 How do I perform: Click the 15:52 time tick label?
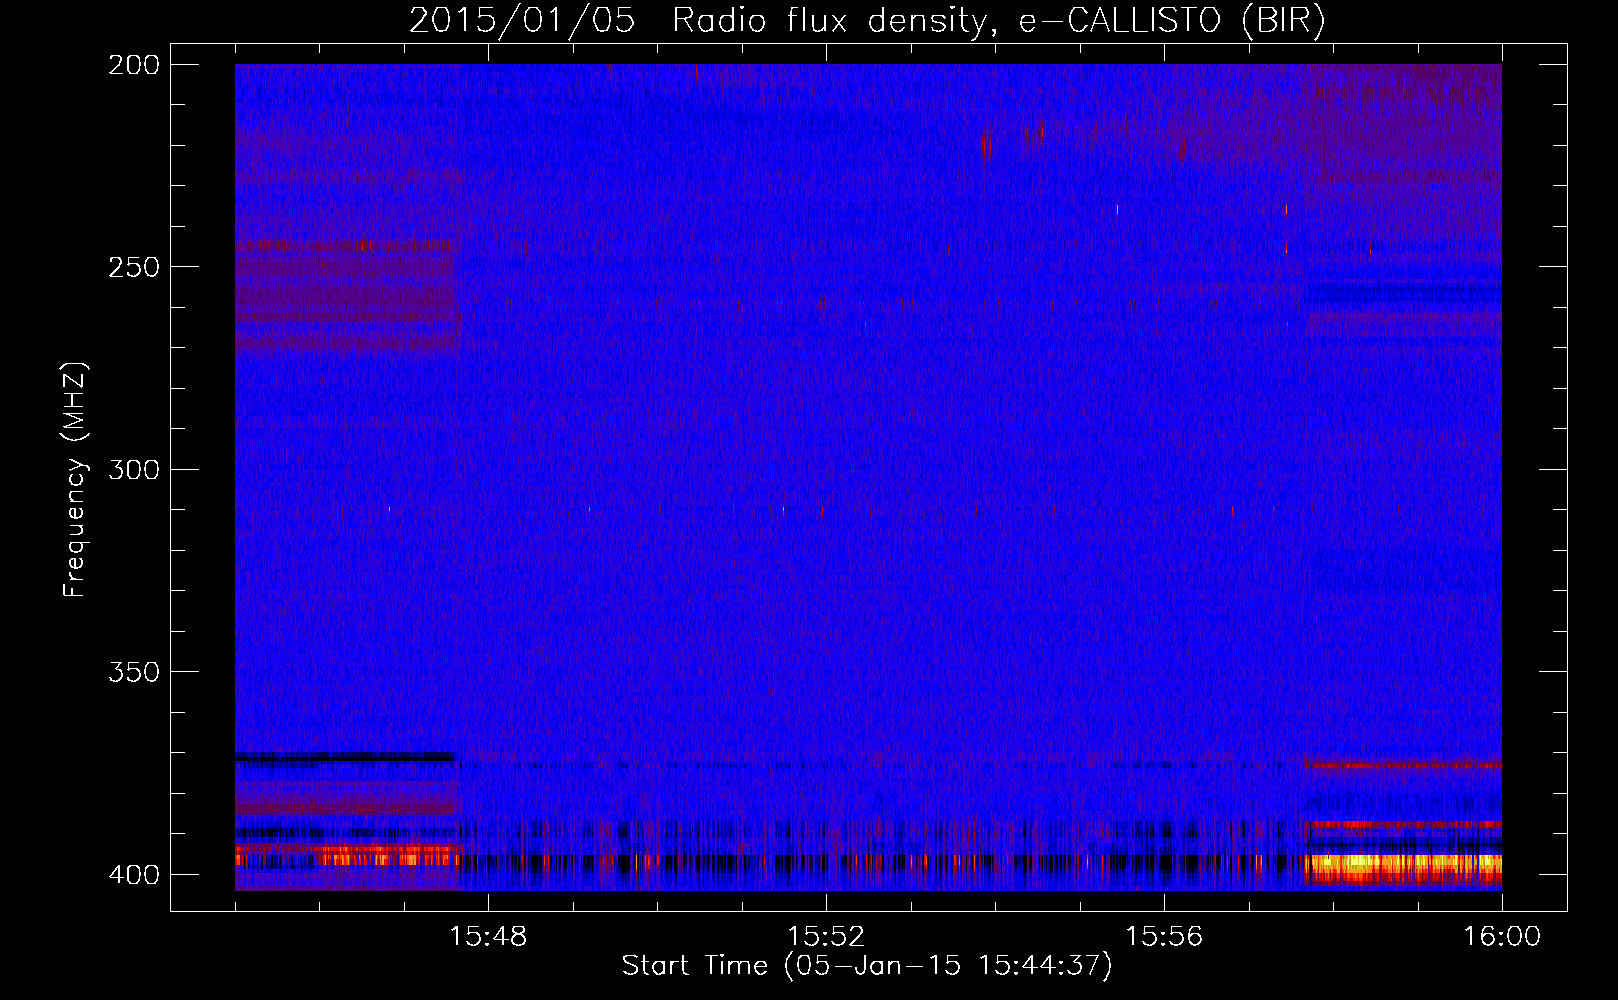(x=826, y=936)
